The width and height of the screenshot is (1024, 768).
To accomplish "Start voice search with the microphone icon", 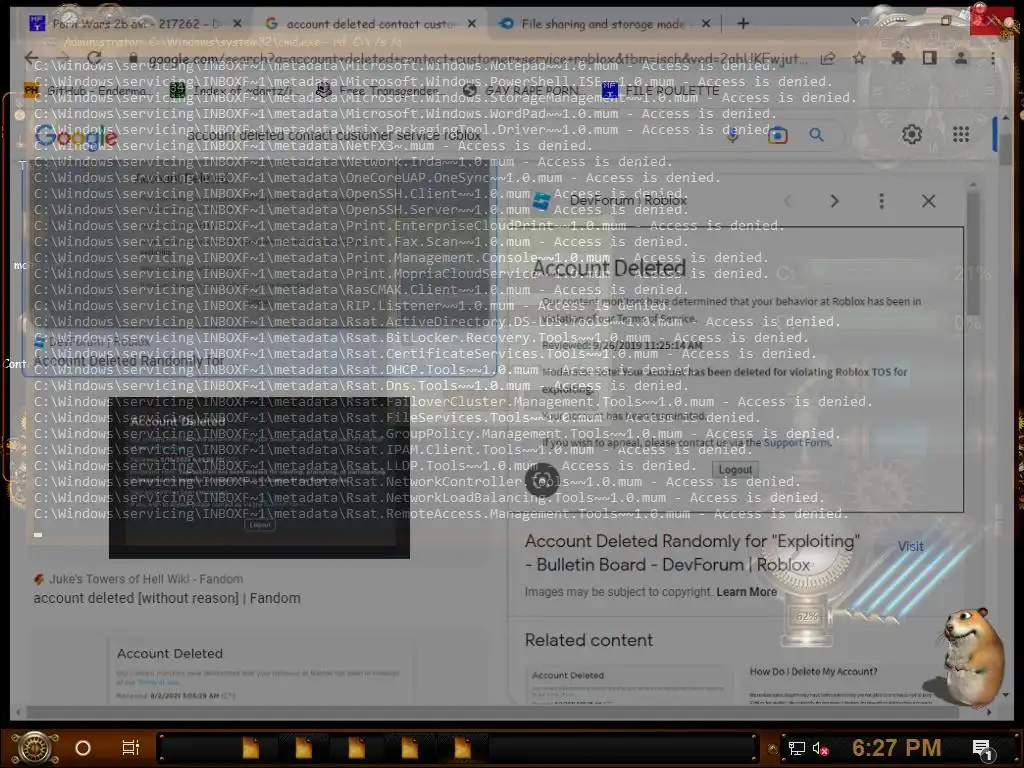I will (733, 135).
